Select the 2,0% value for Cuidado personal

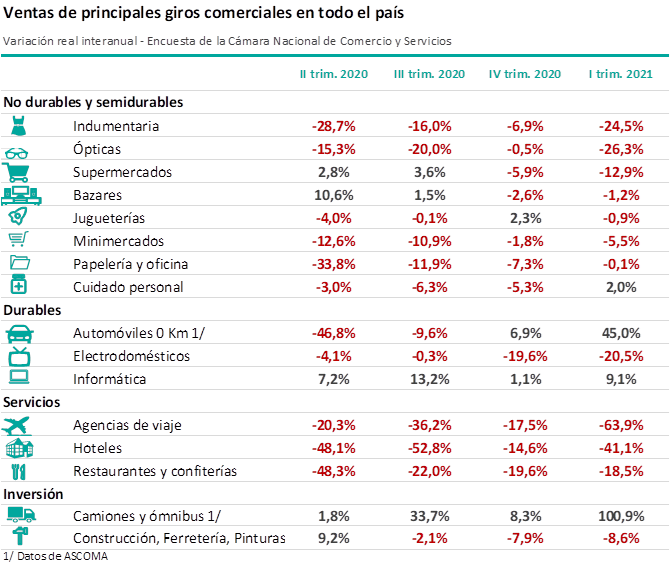pyautogui.click(x=621, y=288)
